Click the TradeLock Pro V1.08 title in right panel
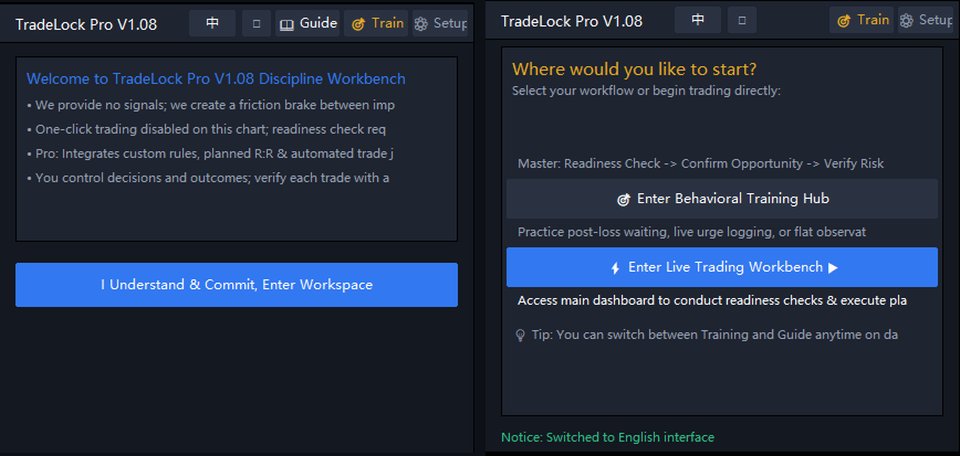The width and height of the screenshot is (960, 456). coord(572,21)
